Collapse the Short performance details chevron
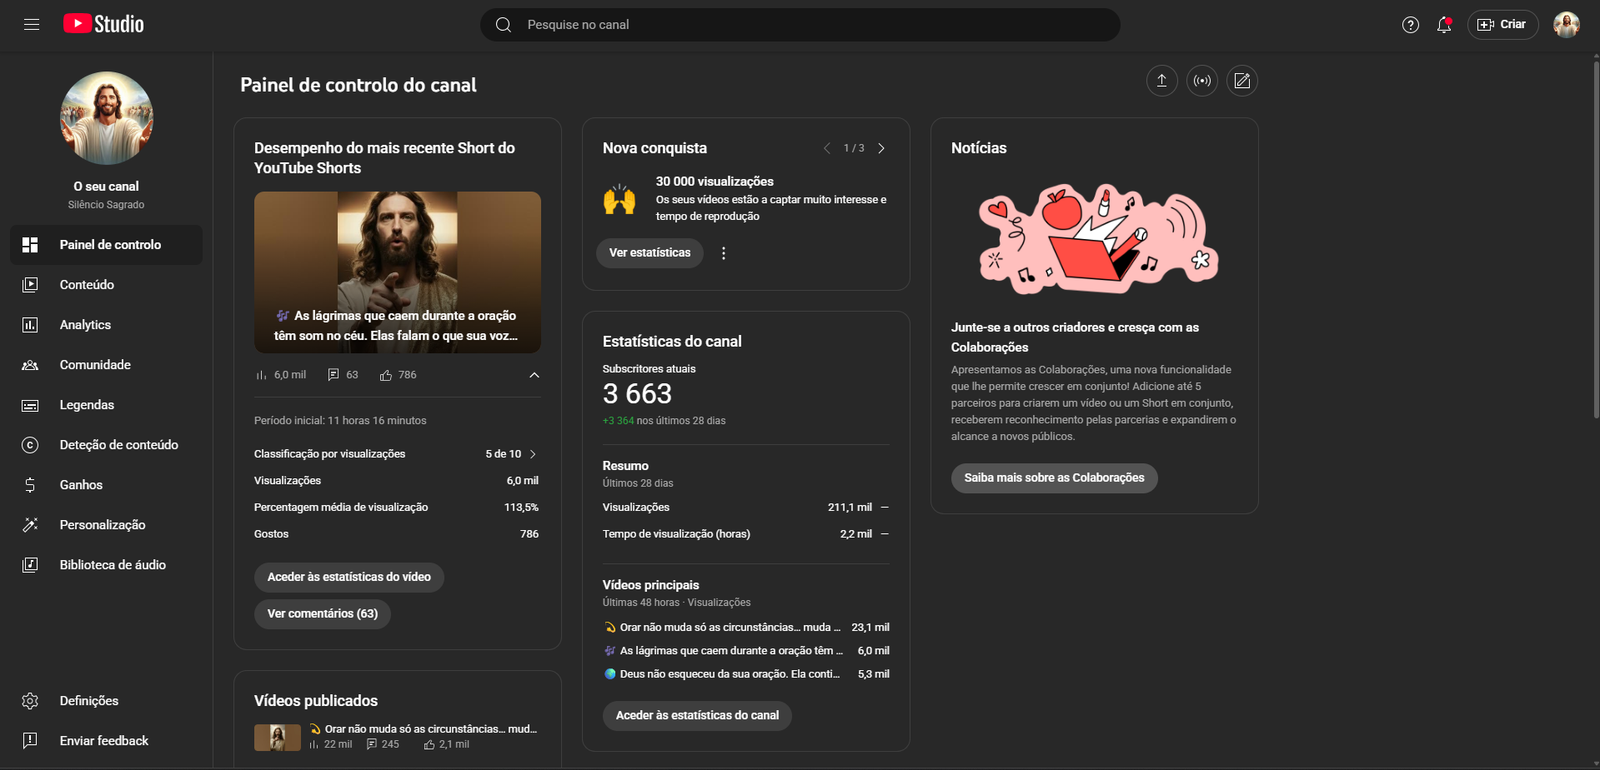Image resolution: width=1600 pixels, height=770 pixels. pyautogui.click(x=534, y=375)
